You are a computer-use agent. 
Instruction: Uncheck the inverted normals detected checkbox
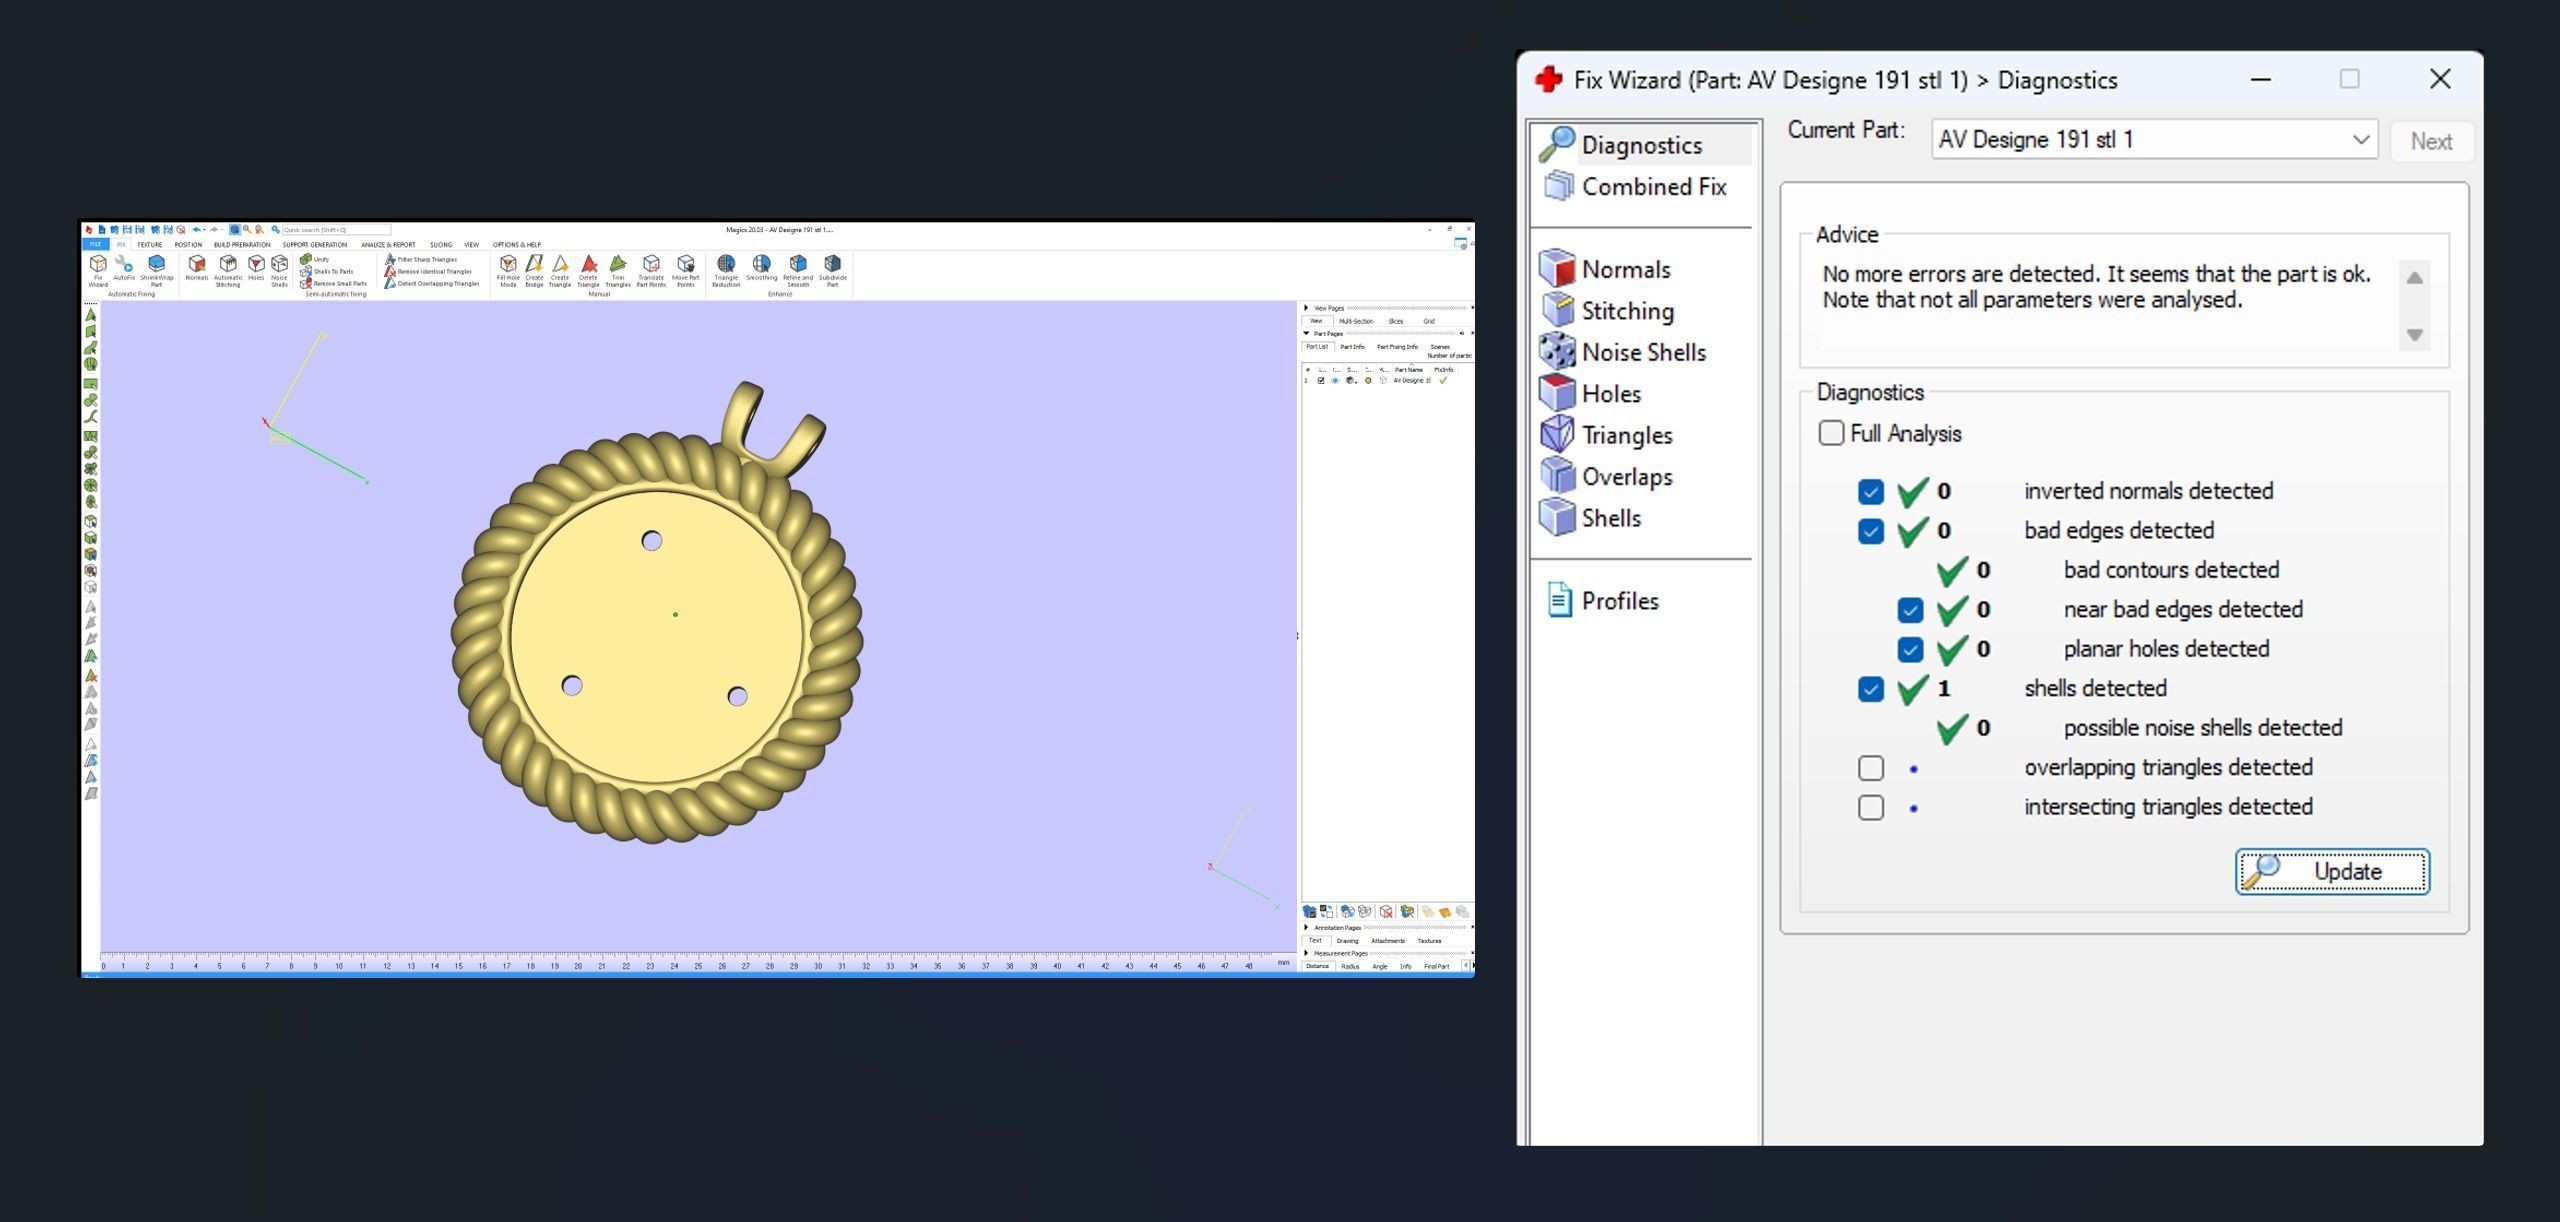point(1870,492)
